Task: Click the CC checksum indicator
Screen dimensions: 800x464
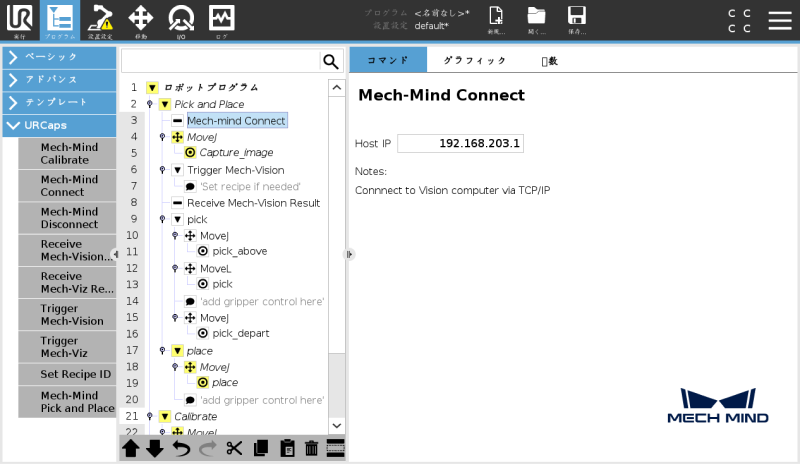Action: coord(739,20)
